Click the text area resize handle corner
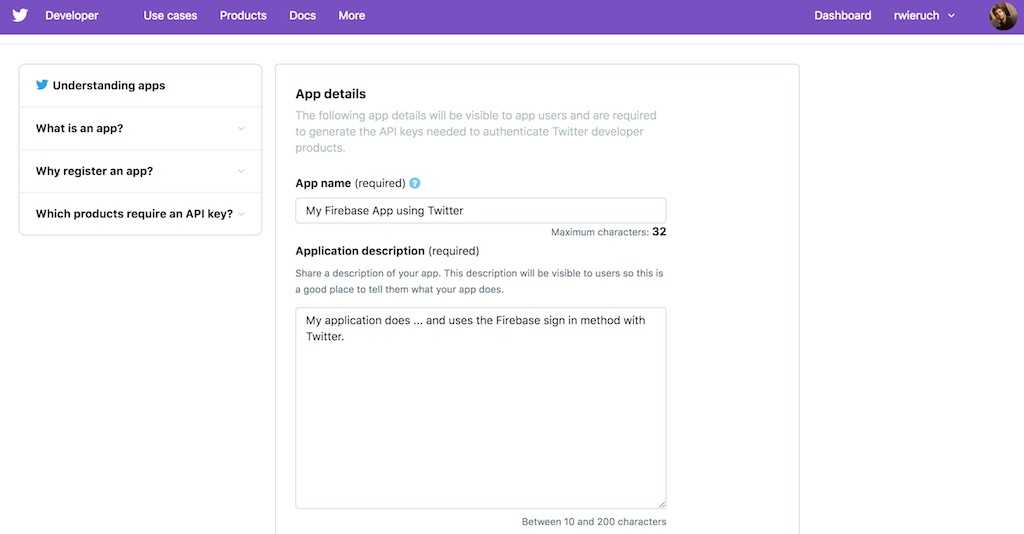Screen dimensions: 1024x534 click(x=661, y=503)
